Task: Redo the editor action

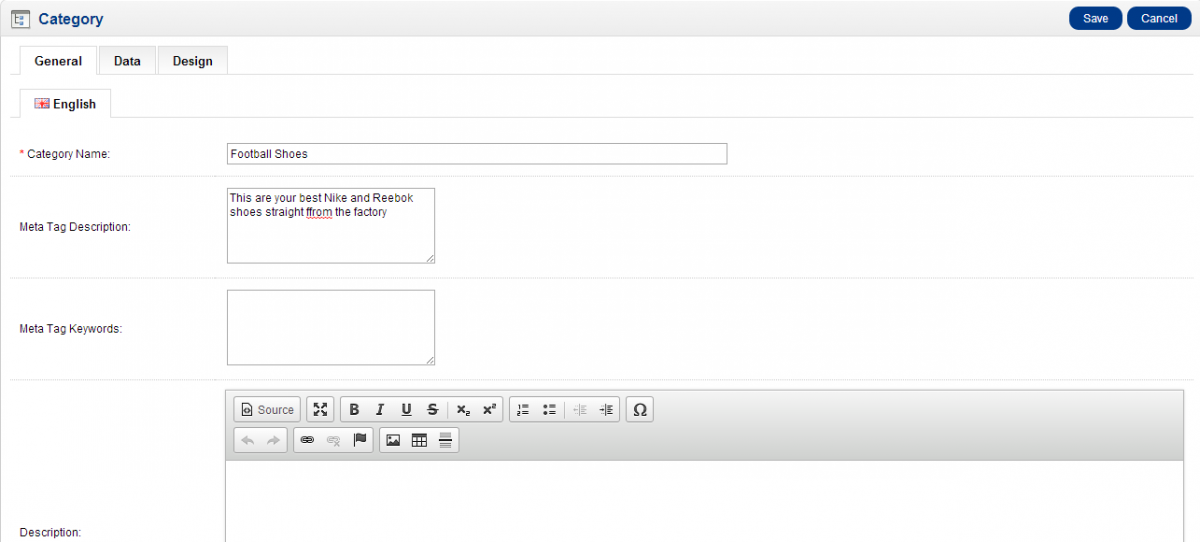Action: point(273,440)
